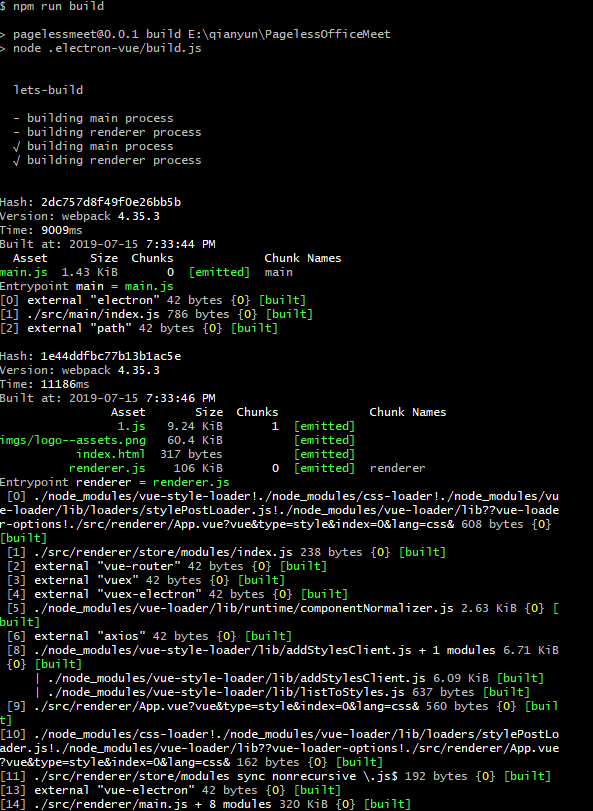Click green "main.js" in asset table row
The height and width of the screenshot is (811, 593).
point(24,272)
